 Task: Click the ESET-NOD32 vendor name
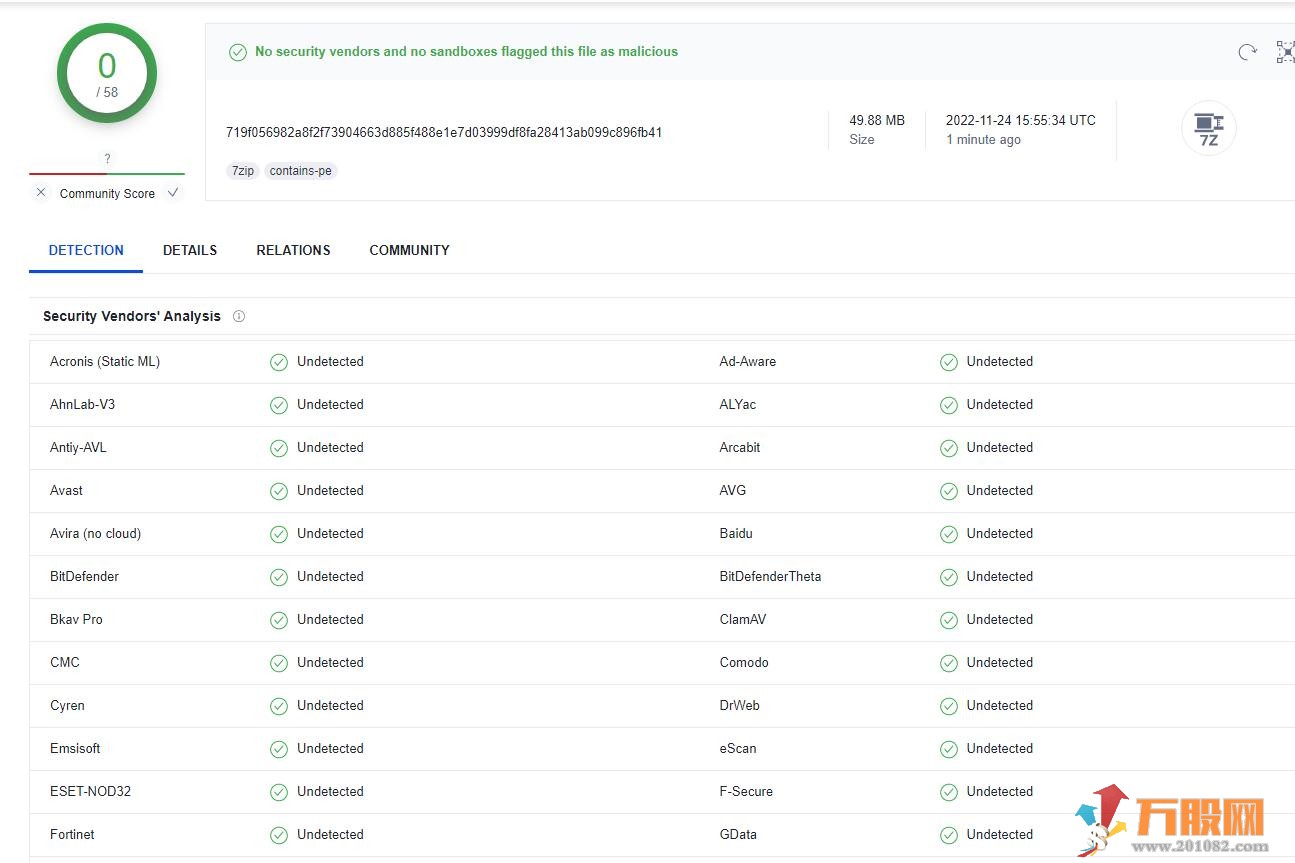tap(90, 791)
